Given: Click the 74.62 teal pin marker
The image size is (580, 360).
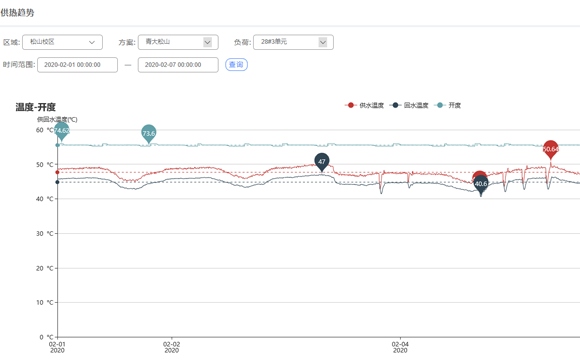Looking at the screenshot, I should (61, 131).
